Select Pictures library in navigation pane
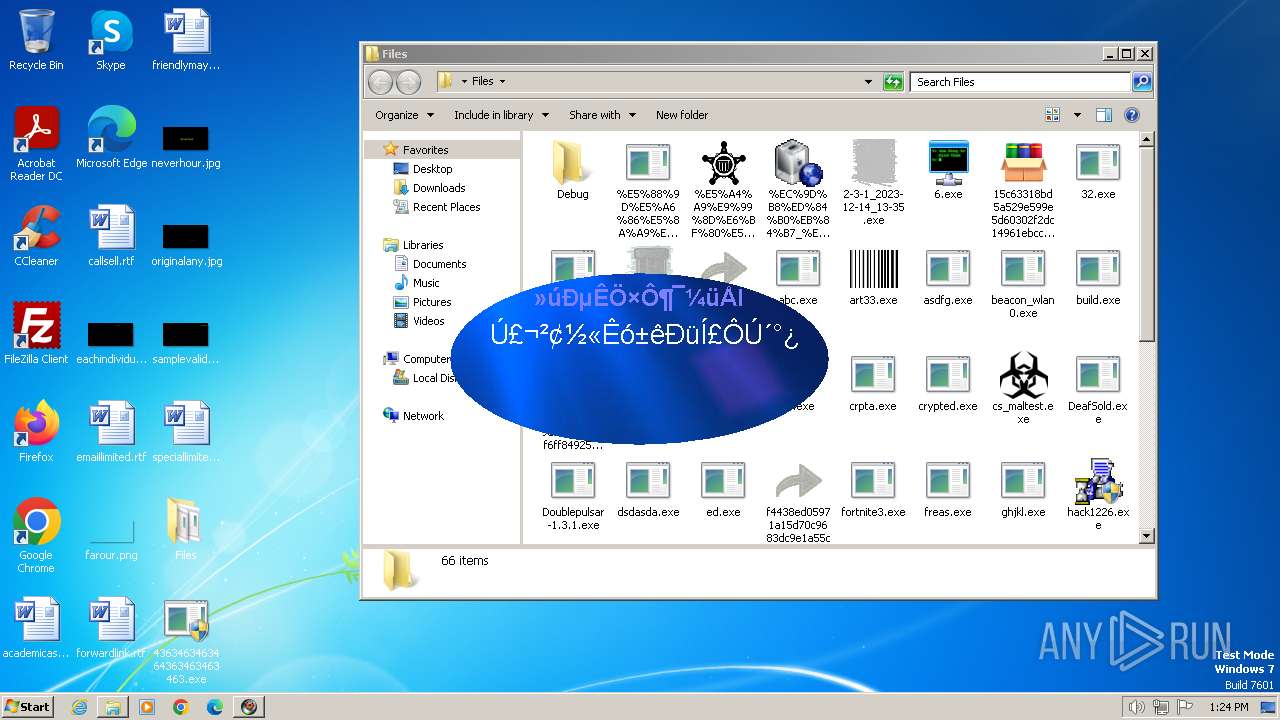 [x=432, y=302]
